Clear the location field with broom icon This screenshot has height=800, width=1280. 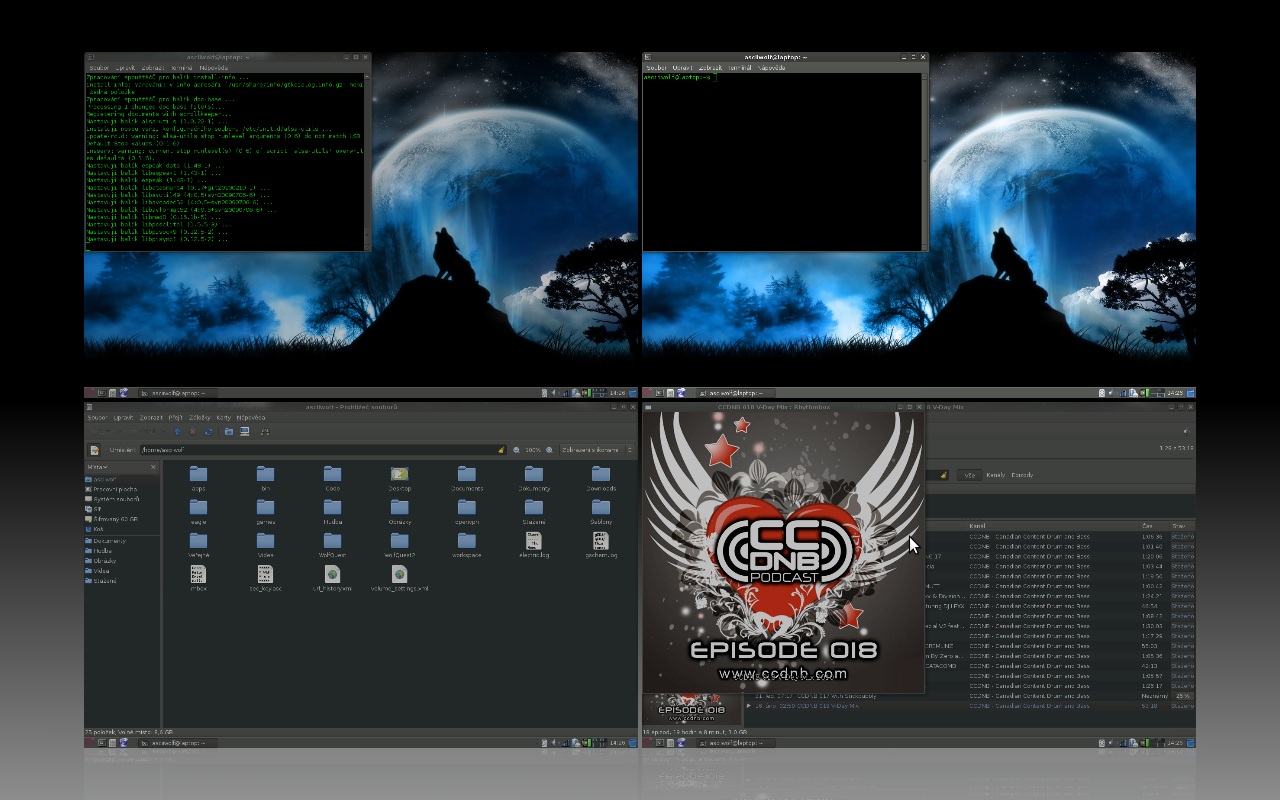tap(501, 450)
